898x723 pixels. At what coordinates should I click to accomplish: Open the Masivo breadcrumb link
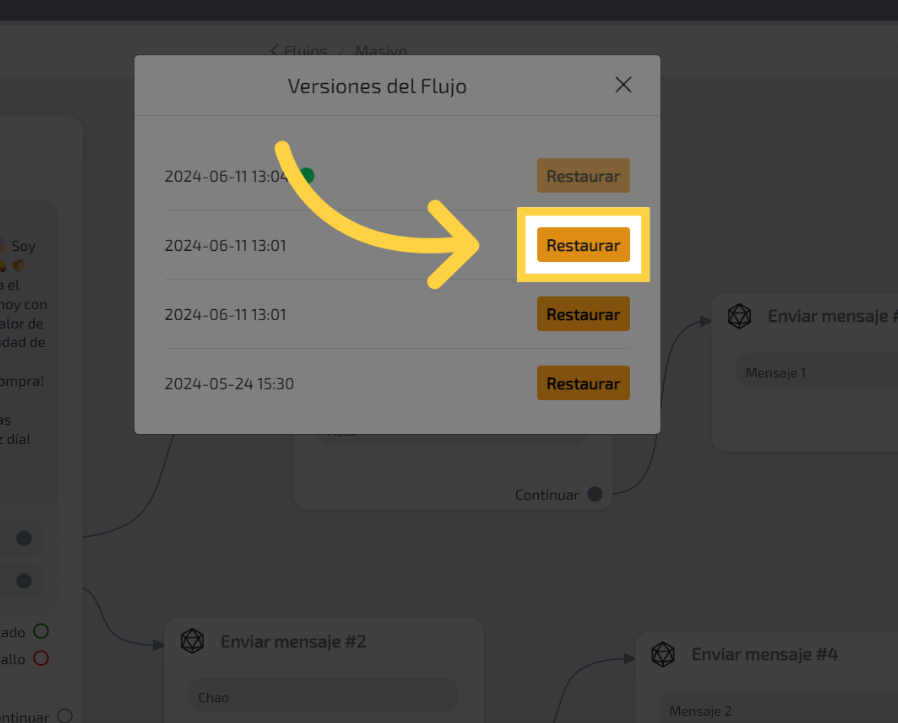click(380, 51)
